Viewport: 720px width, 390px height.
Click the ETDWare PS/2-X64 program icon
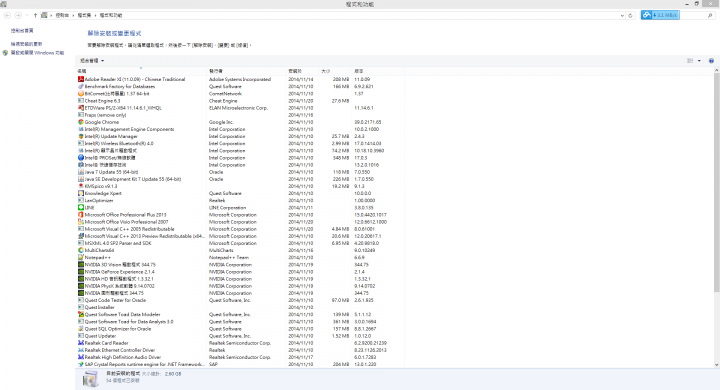pos(81,108)
